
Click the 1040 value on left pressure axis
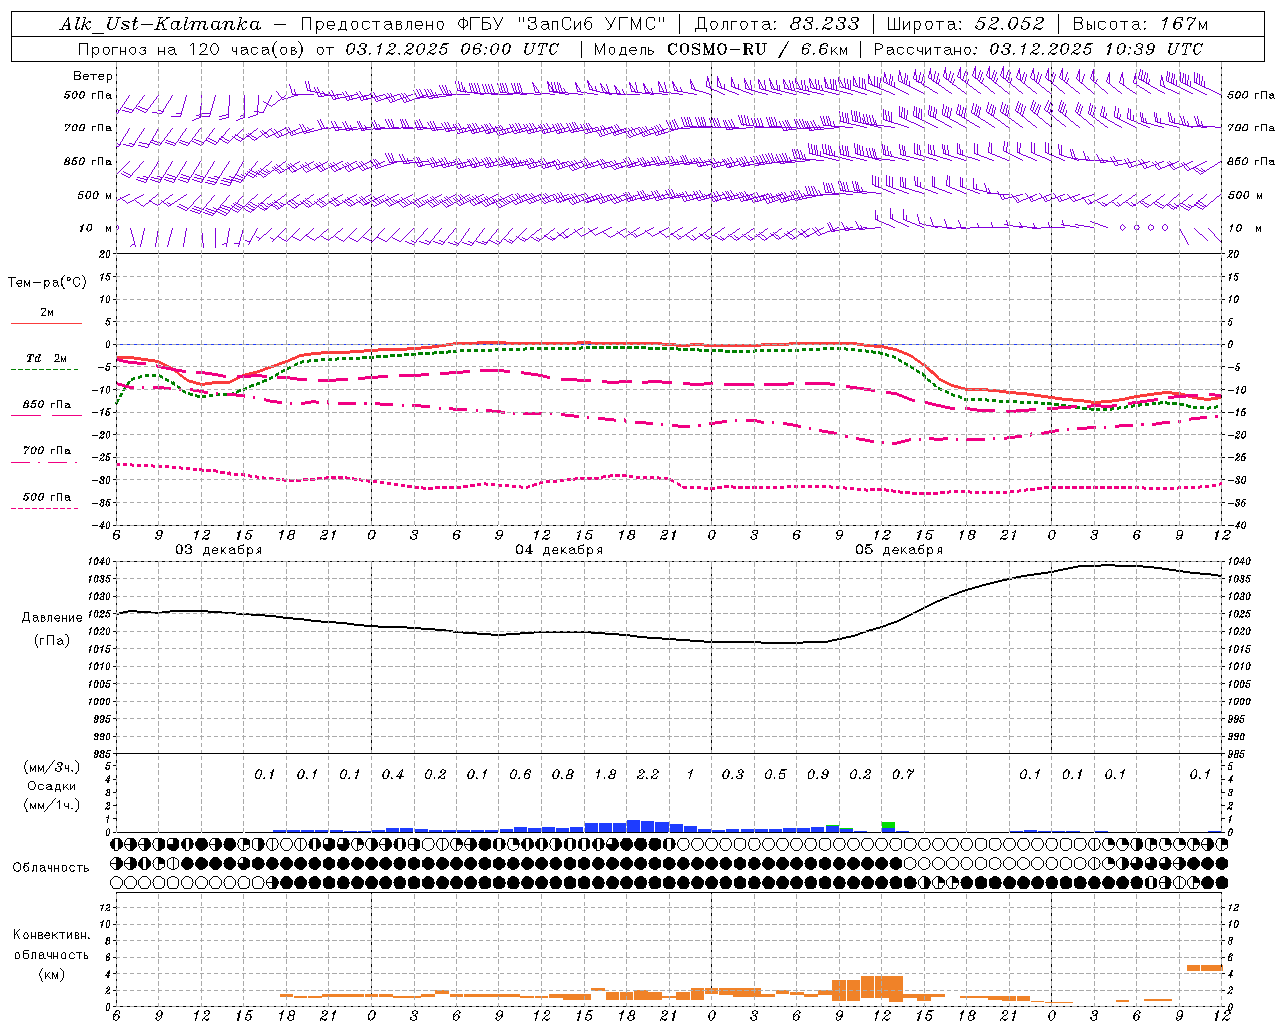(100, 561)
